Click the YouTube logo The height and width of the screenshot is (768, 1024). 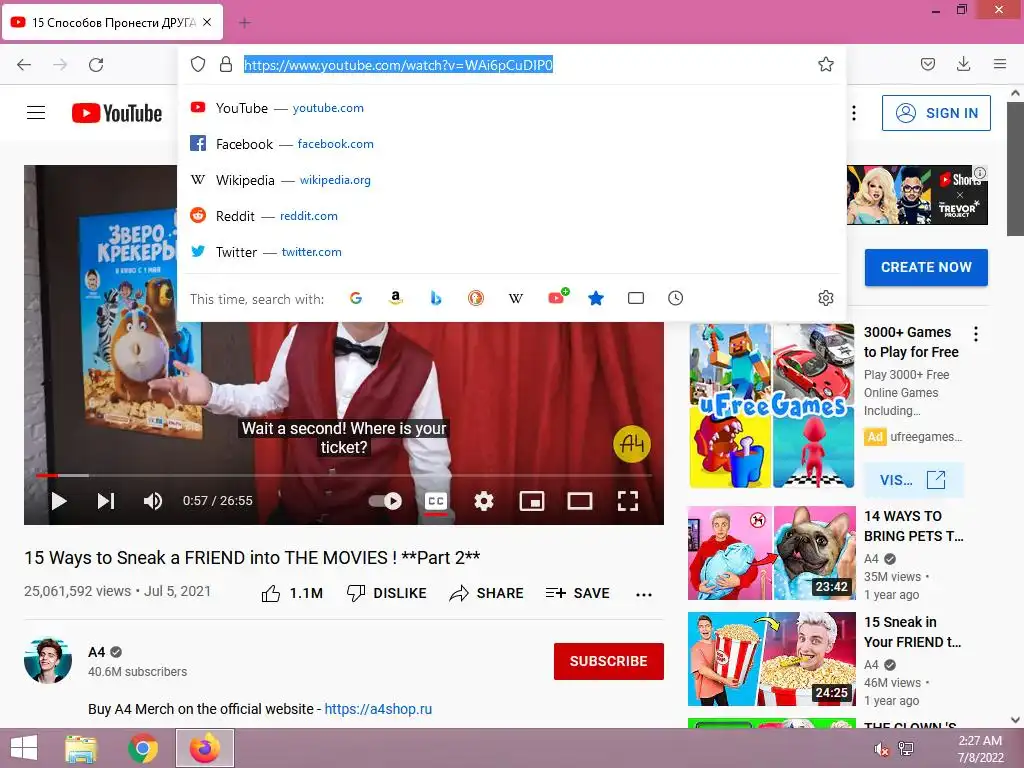coord(117,113)
